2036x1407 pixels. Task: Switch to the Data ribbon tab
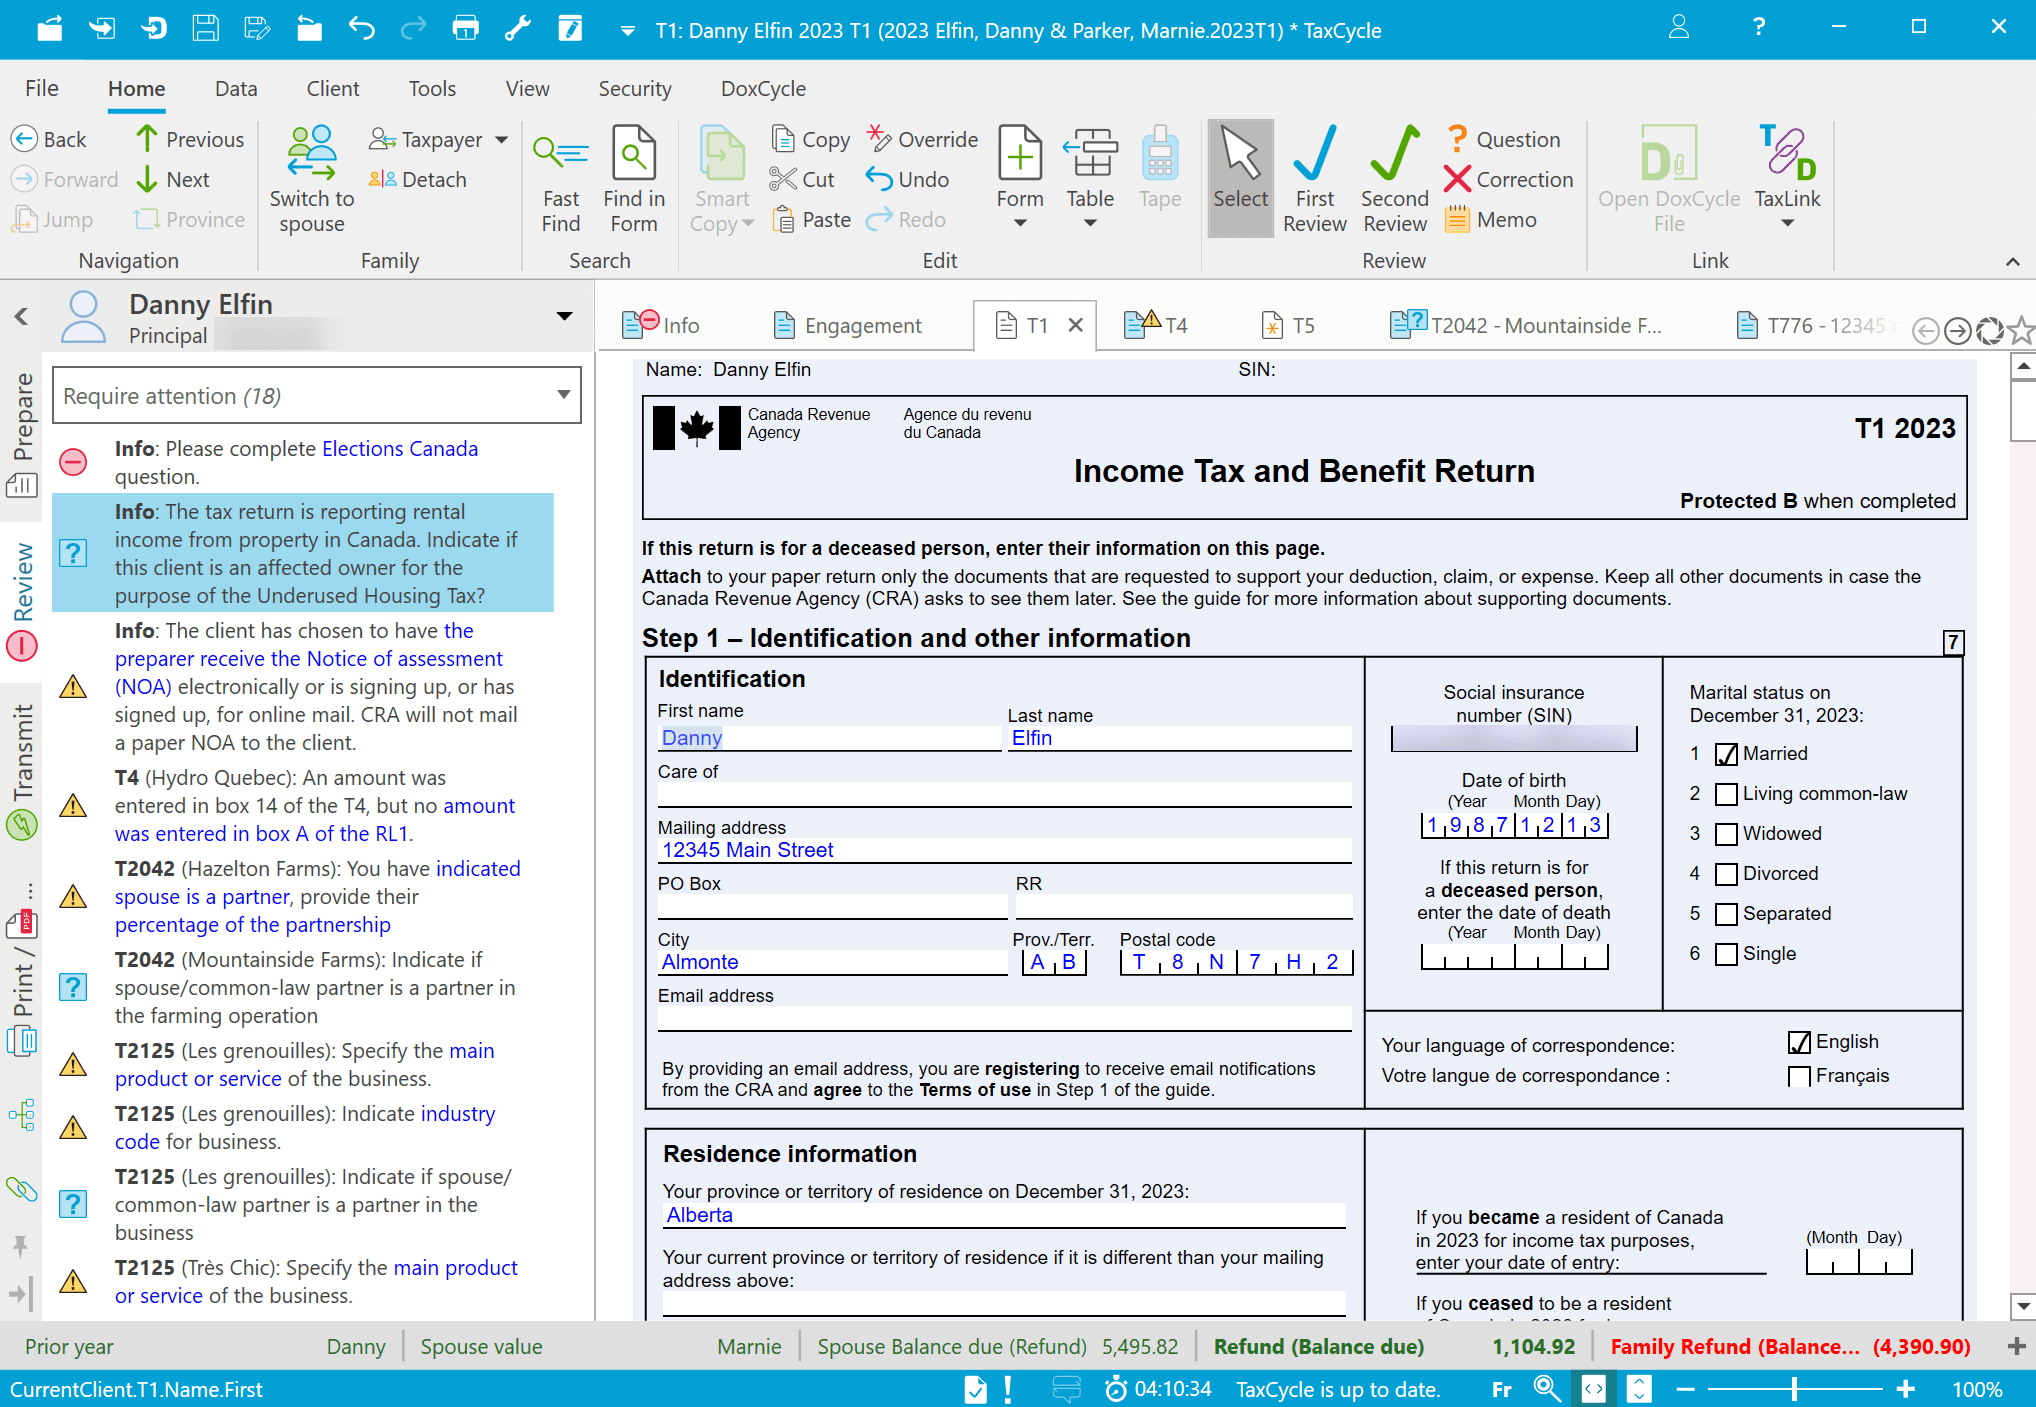point(236,88)
